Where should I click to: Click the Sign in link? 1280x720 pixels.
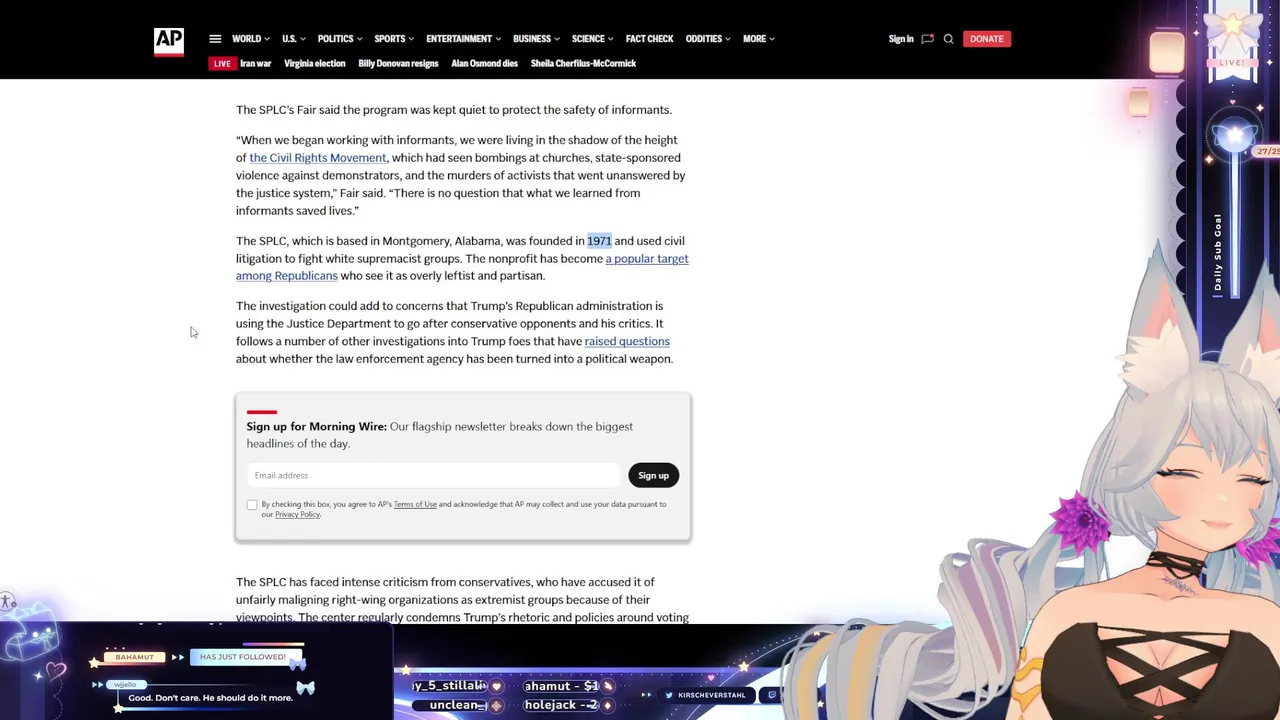pos(901,39)
